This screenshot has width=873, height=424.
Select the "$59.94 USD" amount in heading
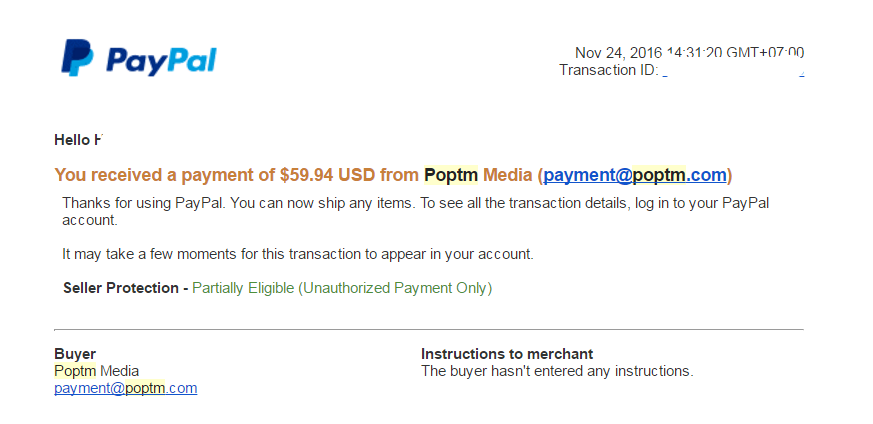tap(327, 176)
